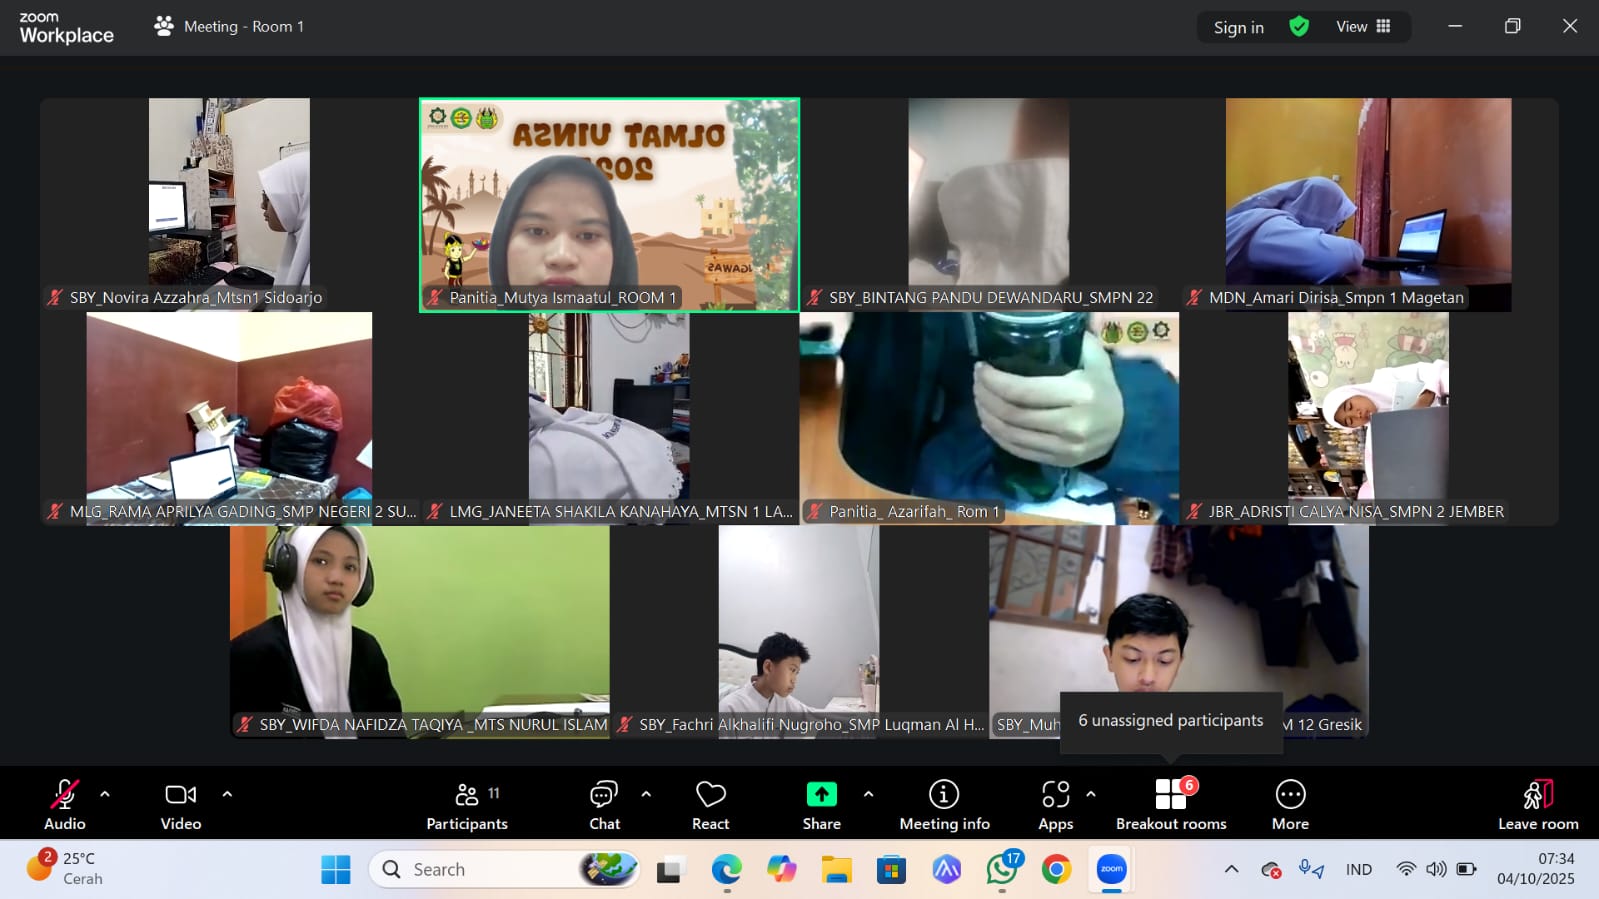Expand the share options arrow
Image resolution: width=1599 pixels, height=899 pixels.
click(868, 794)
